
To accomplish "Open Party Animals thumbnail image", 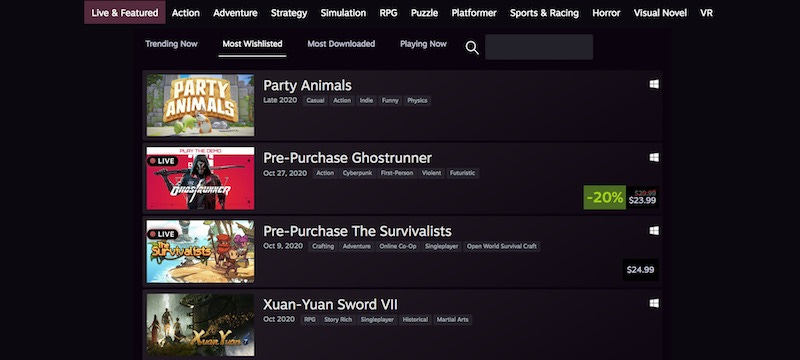I will (x=200, y=106).
